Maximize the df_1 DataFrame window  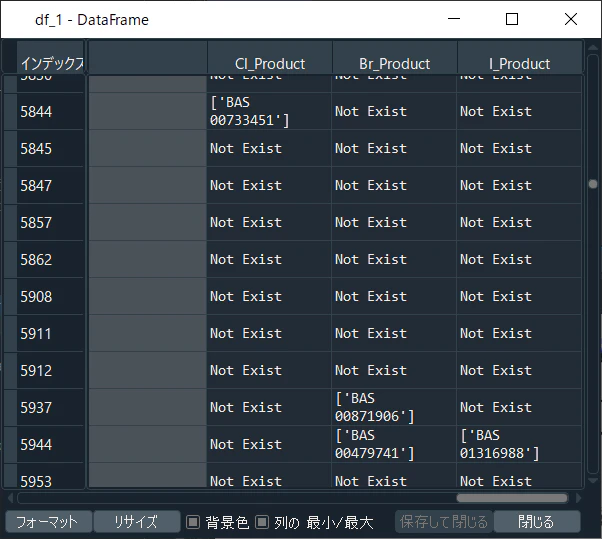[512, 18]
